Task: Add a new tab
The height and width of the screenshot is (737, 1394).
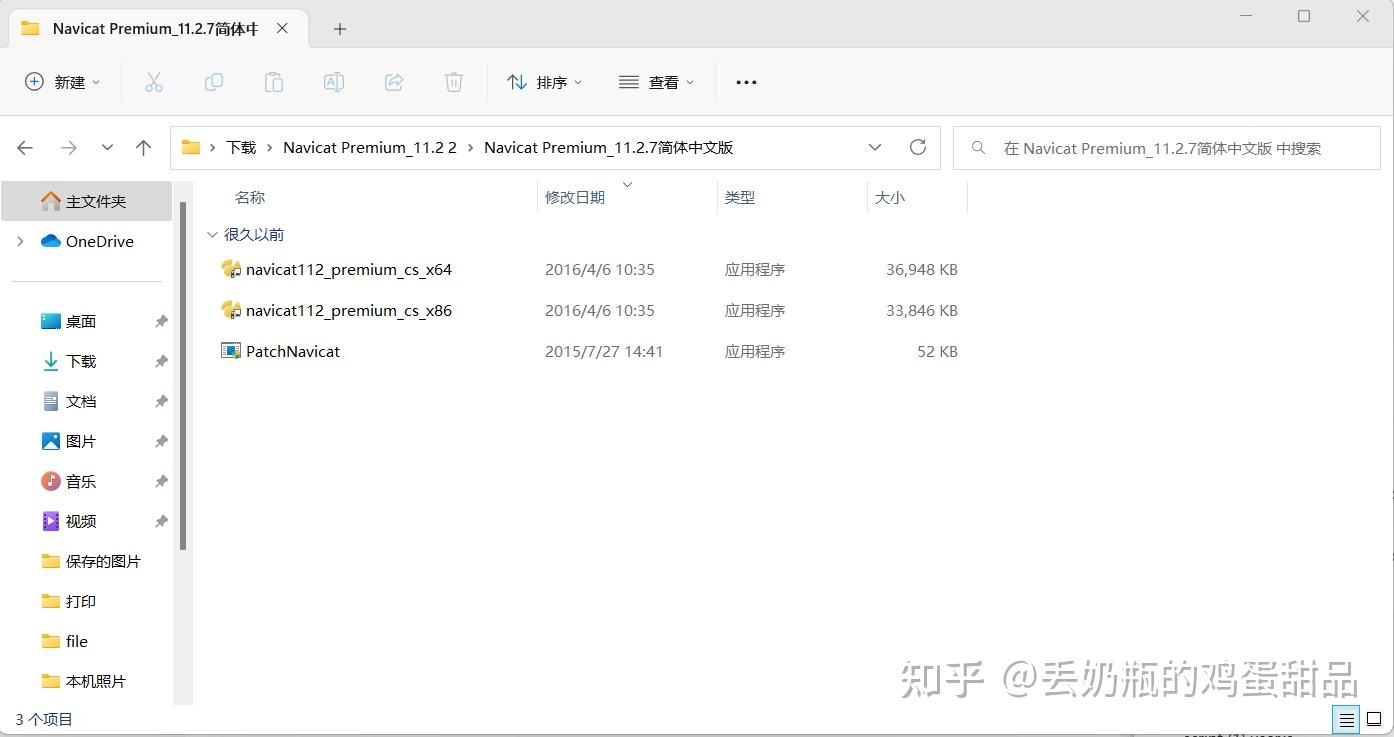Action: [x=339, y=29]
